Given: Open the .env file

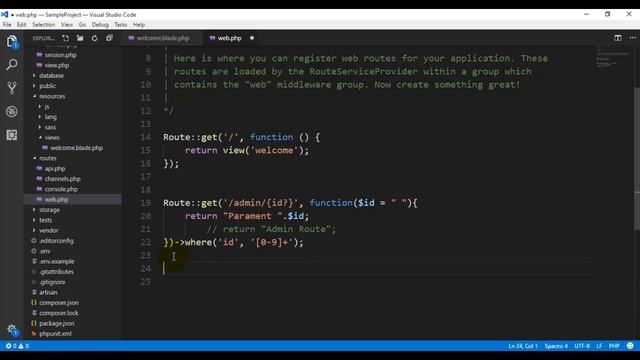Looking at the screenshot, I should point(45,251).
